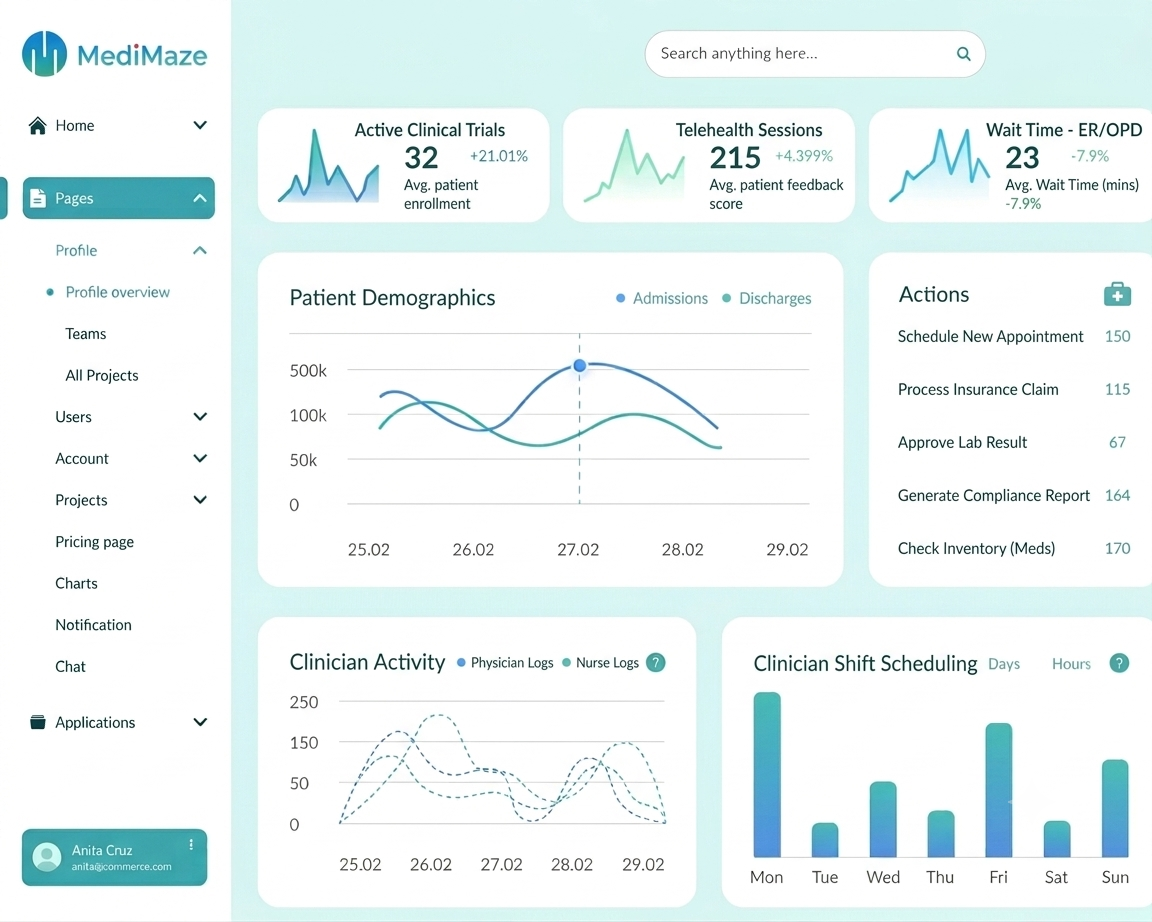Click the Home house icon
Image resolution: width=1152 pixels, height=922 pixels.
point(37,126)
